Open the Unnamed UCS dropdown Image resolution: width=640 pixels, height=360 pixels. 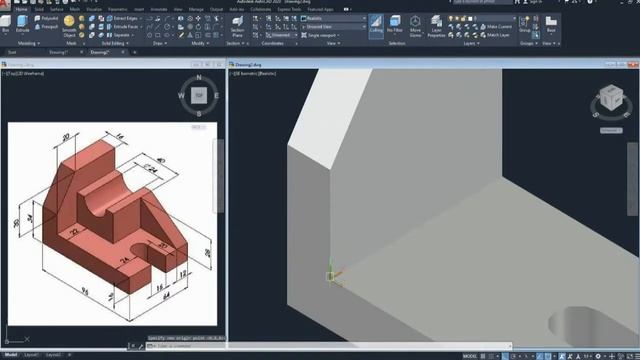coord(282,35)
